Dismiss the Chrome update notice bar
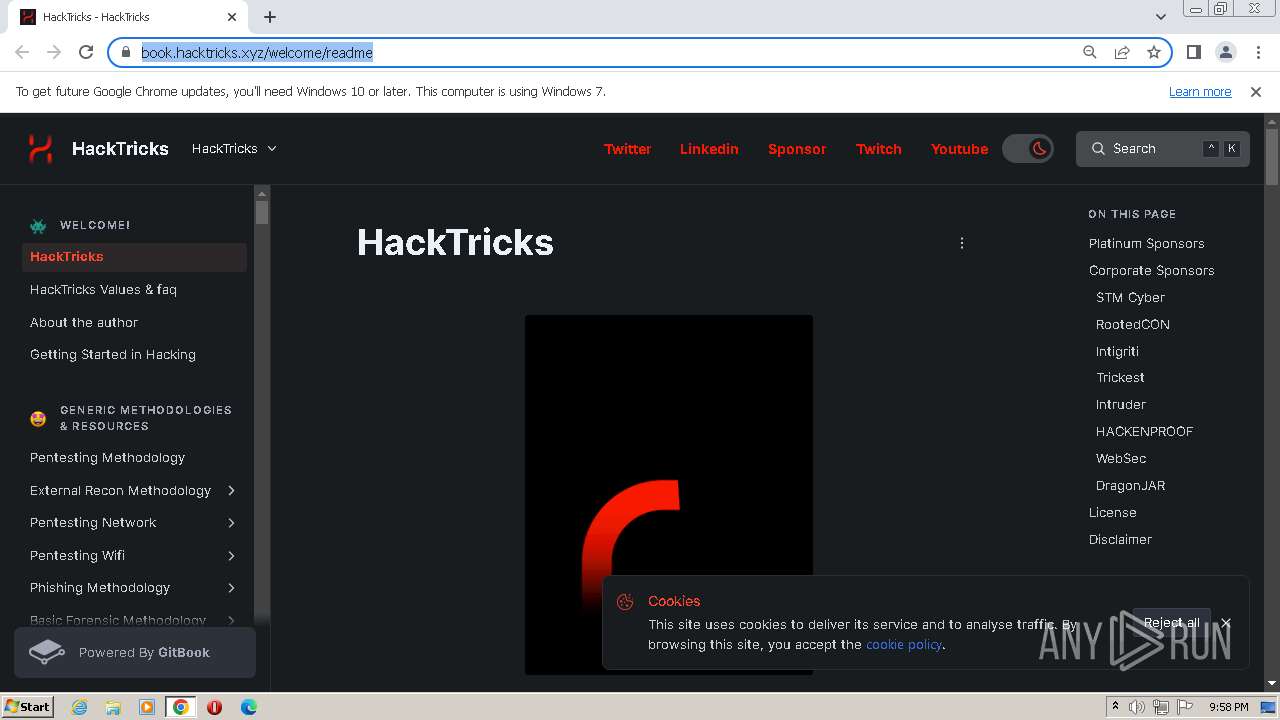1280x720 pixels. click(x=1256, y=91)
